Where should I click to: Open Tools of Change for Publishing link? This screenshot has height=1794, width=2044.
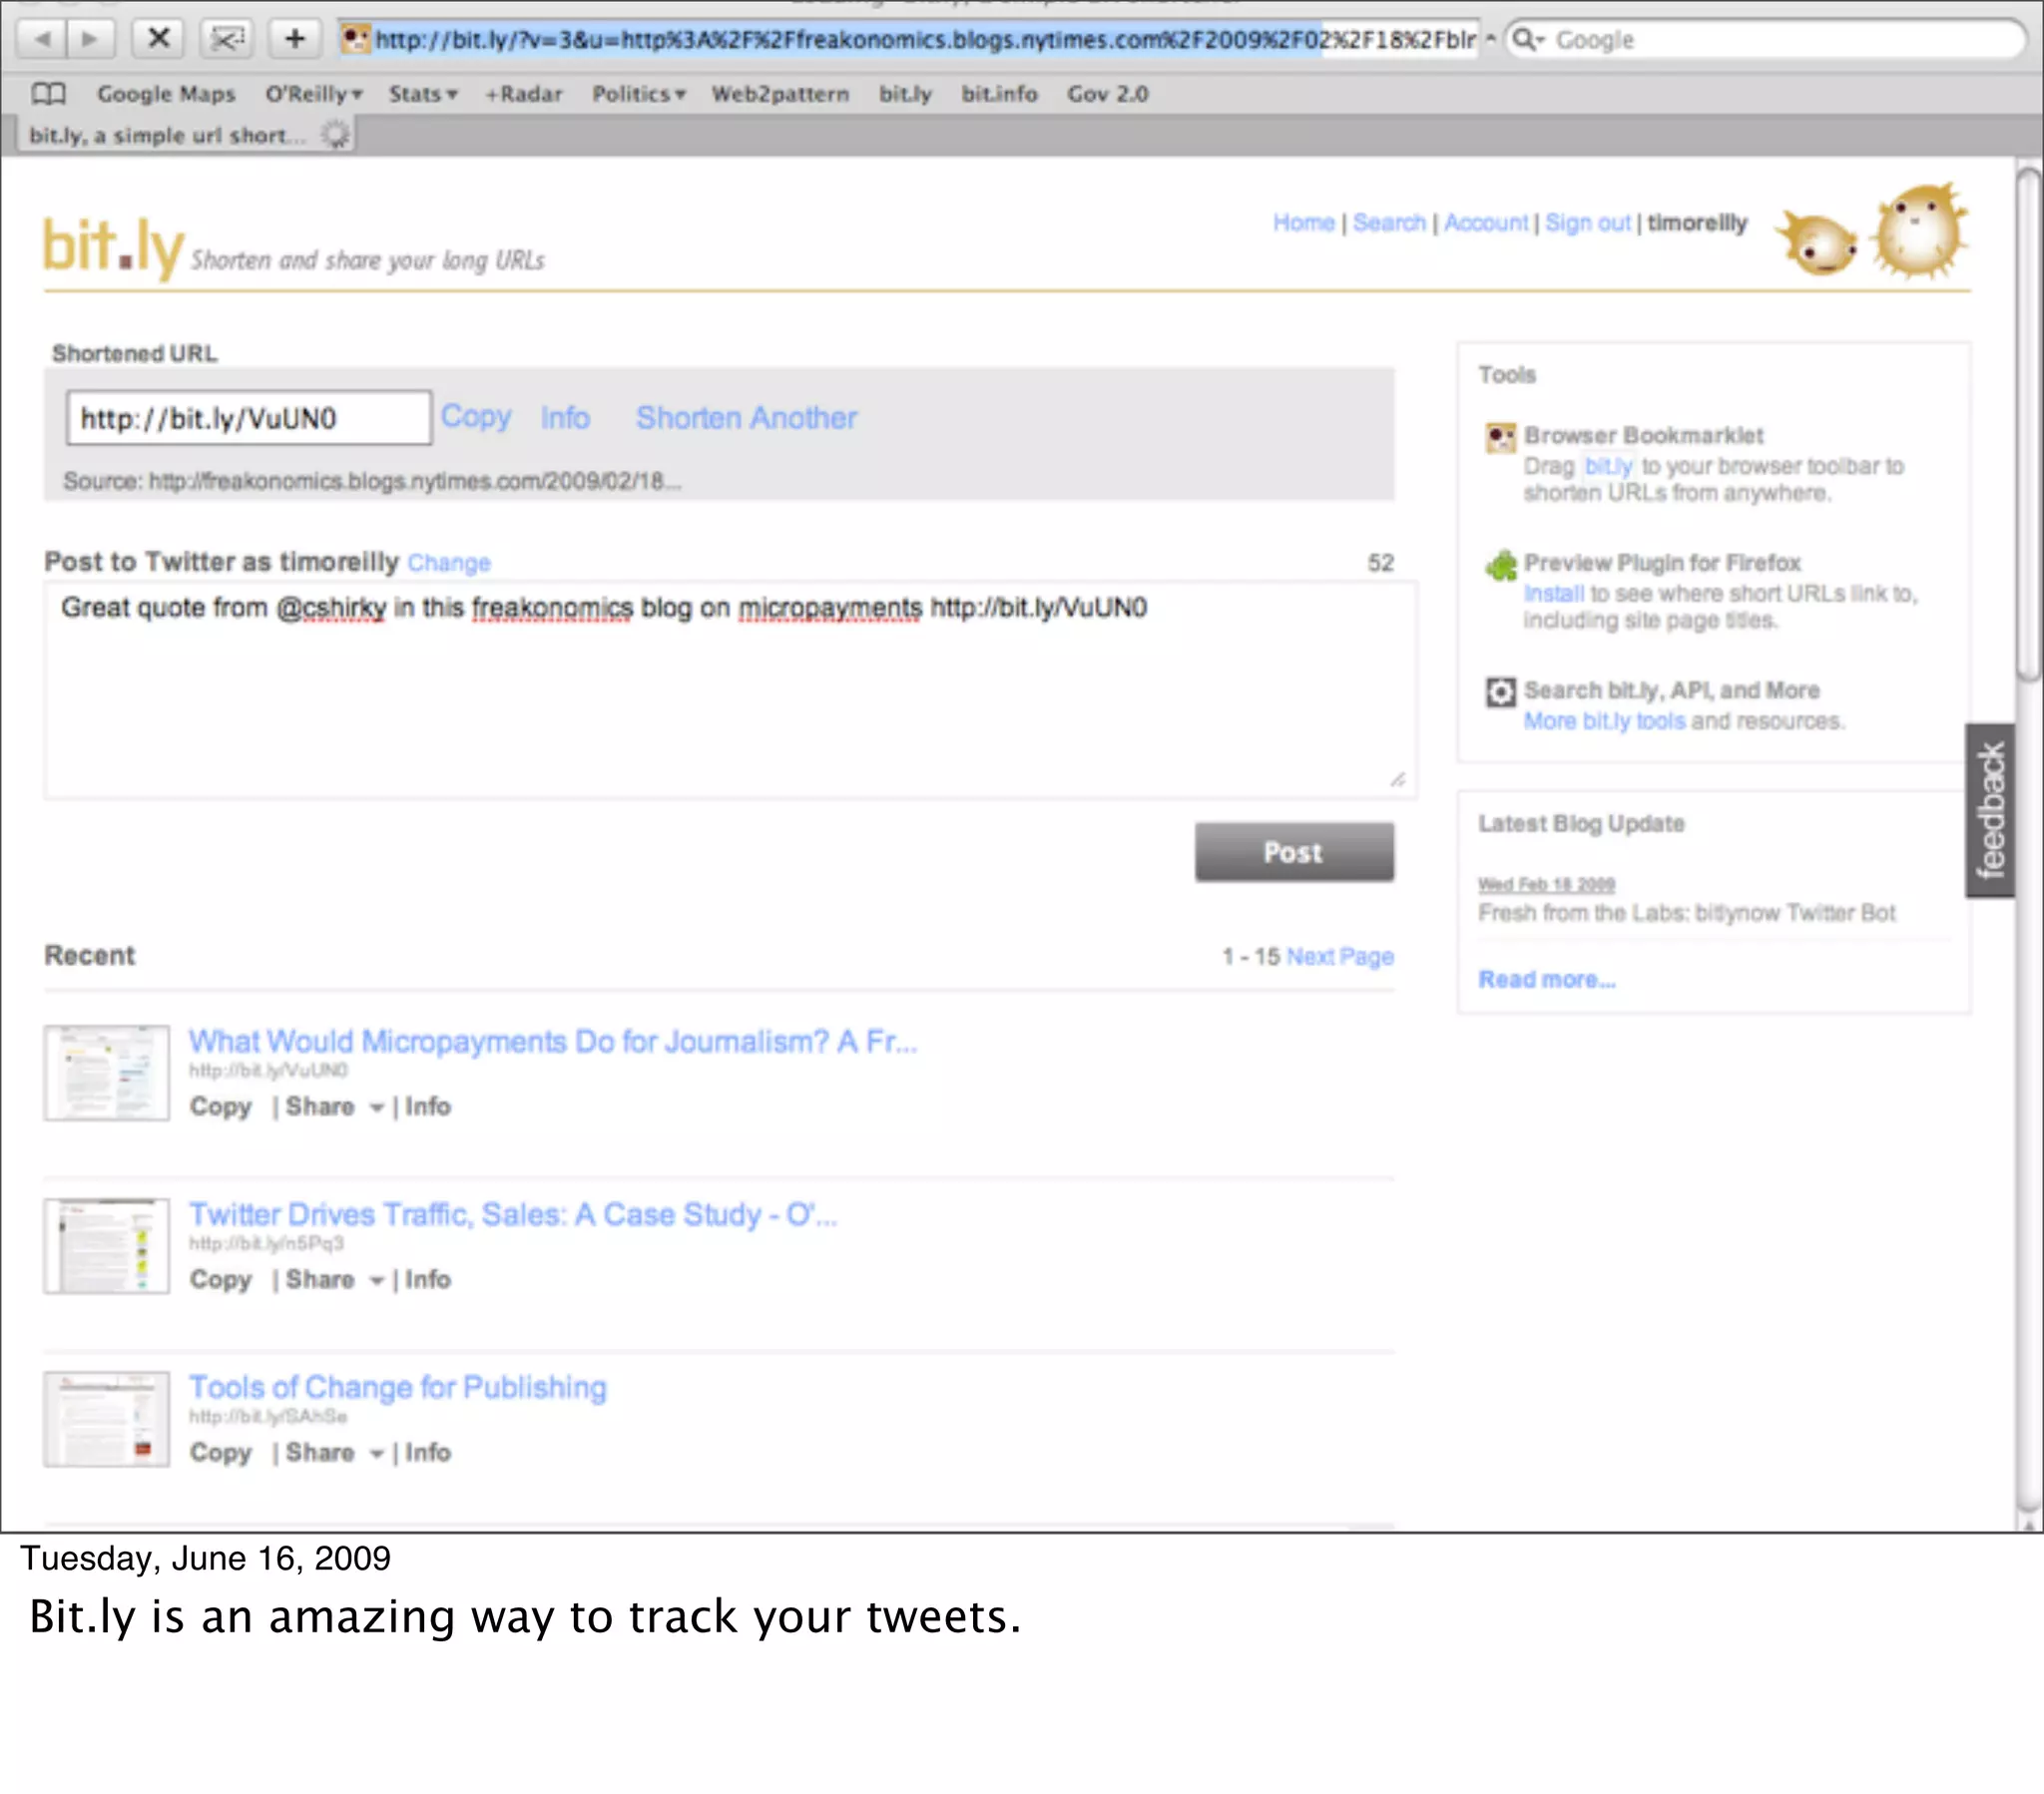[398, 1387]
